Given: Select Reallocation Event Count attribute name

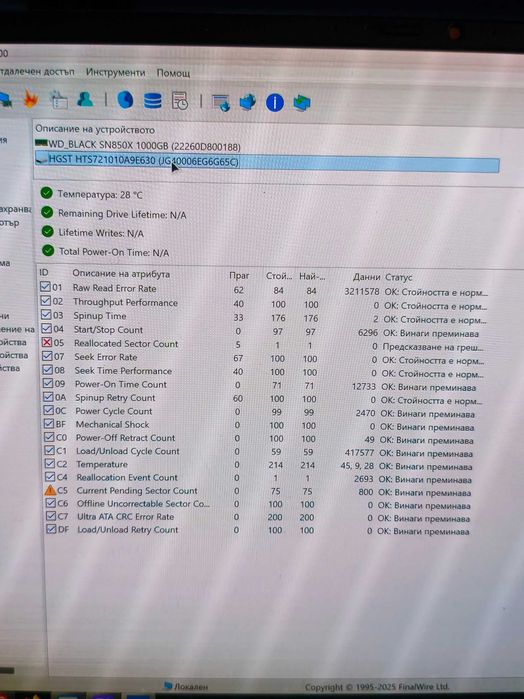Looking at the screenshot, I should click(127, 477).
